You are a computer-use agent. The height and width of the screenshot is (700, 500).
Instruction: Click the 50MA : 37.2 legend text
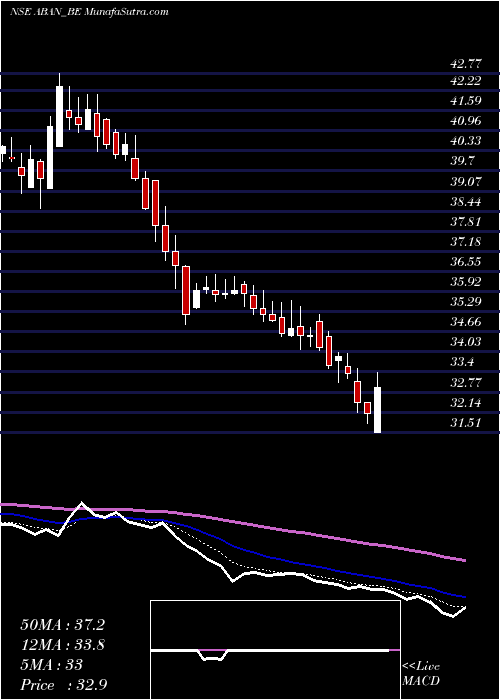tap(62, 625)
